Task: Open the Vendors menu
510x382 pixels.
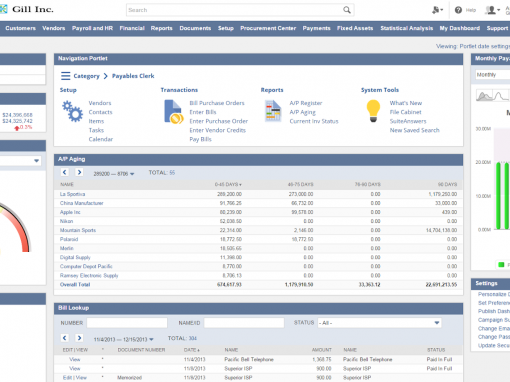Action: 54,28
